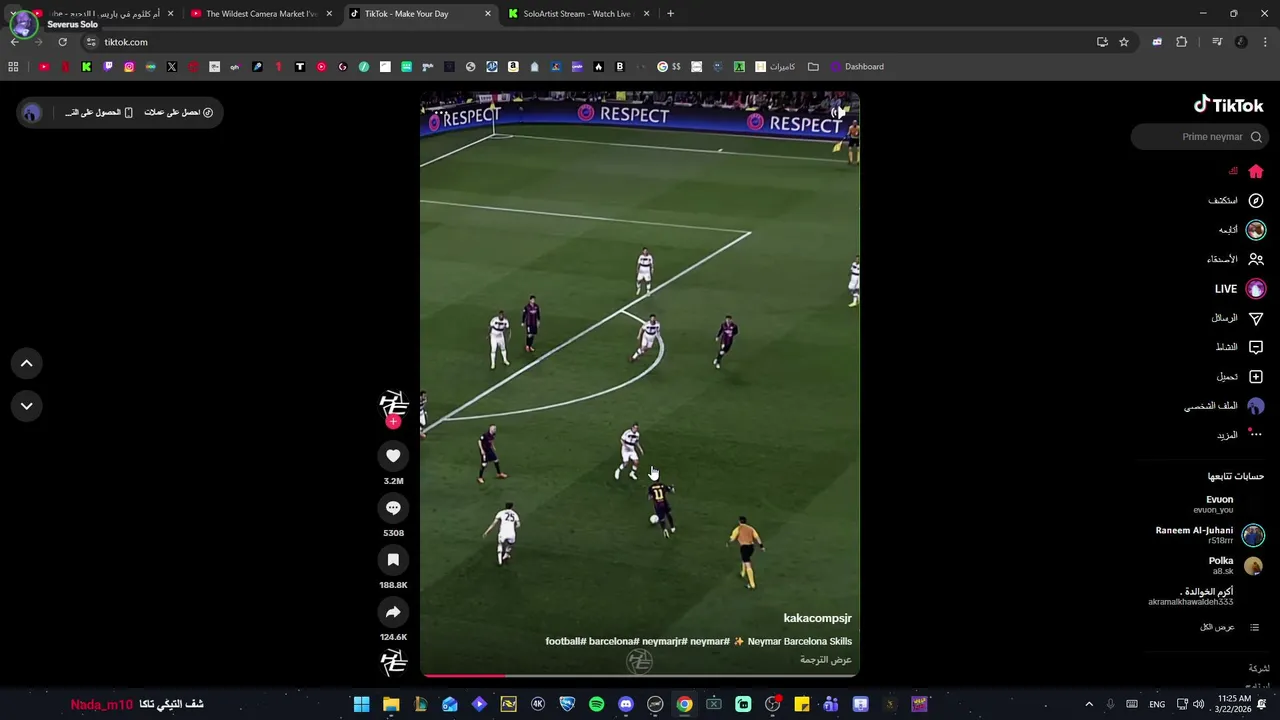Expand the following list with عرض الكل
The height and width of the screenshot is (720, 1280).
point(1230,627)
